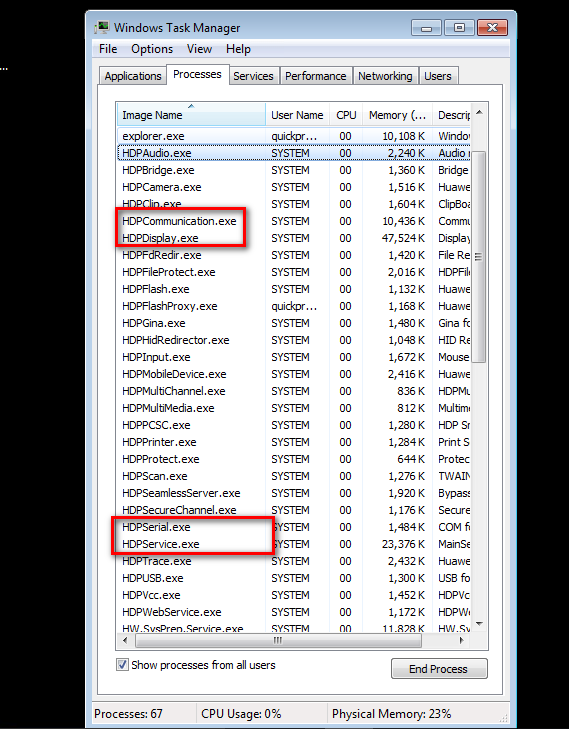Minimize the Task Manager window
Image resolution: width=569 pixels, height=729 pixels.
click(x=427, y=27)
